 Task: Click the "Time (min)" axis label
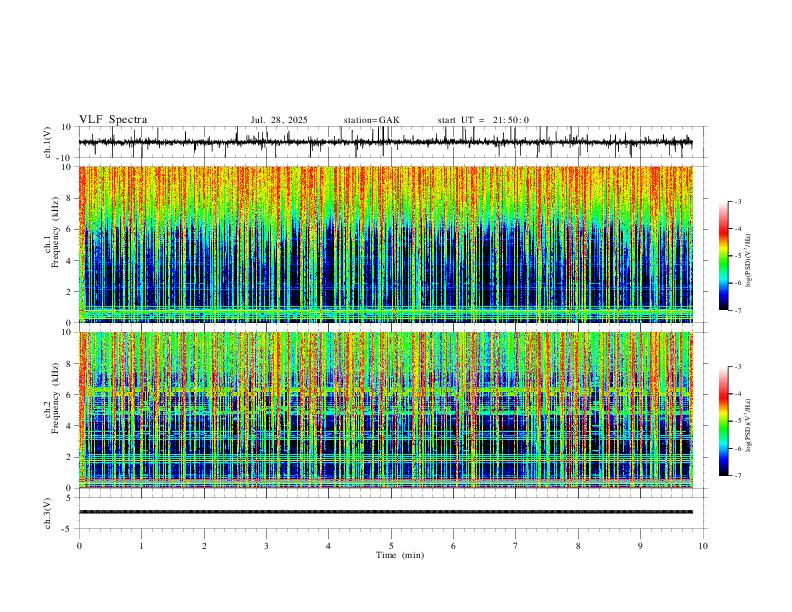[x=400, y=555]
